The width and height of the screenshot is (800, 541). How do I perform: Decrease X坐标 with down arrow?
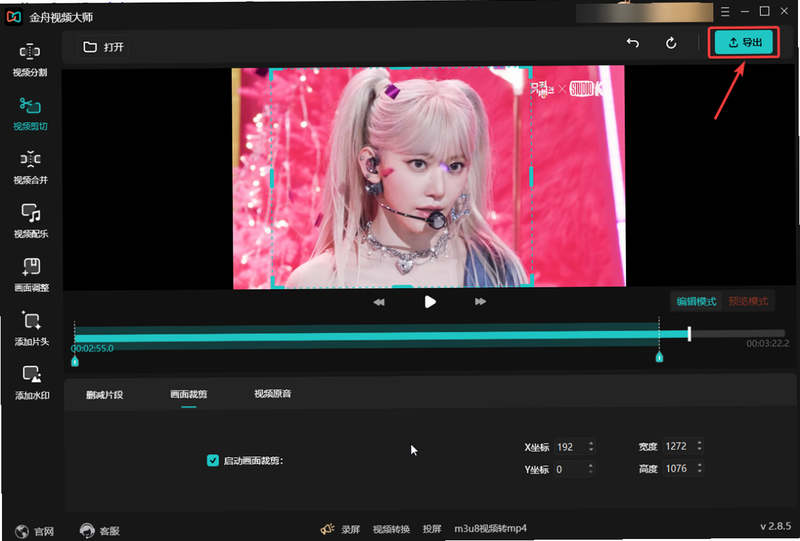point(591,450)
